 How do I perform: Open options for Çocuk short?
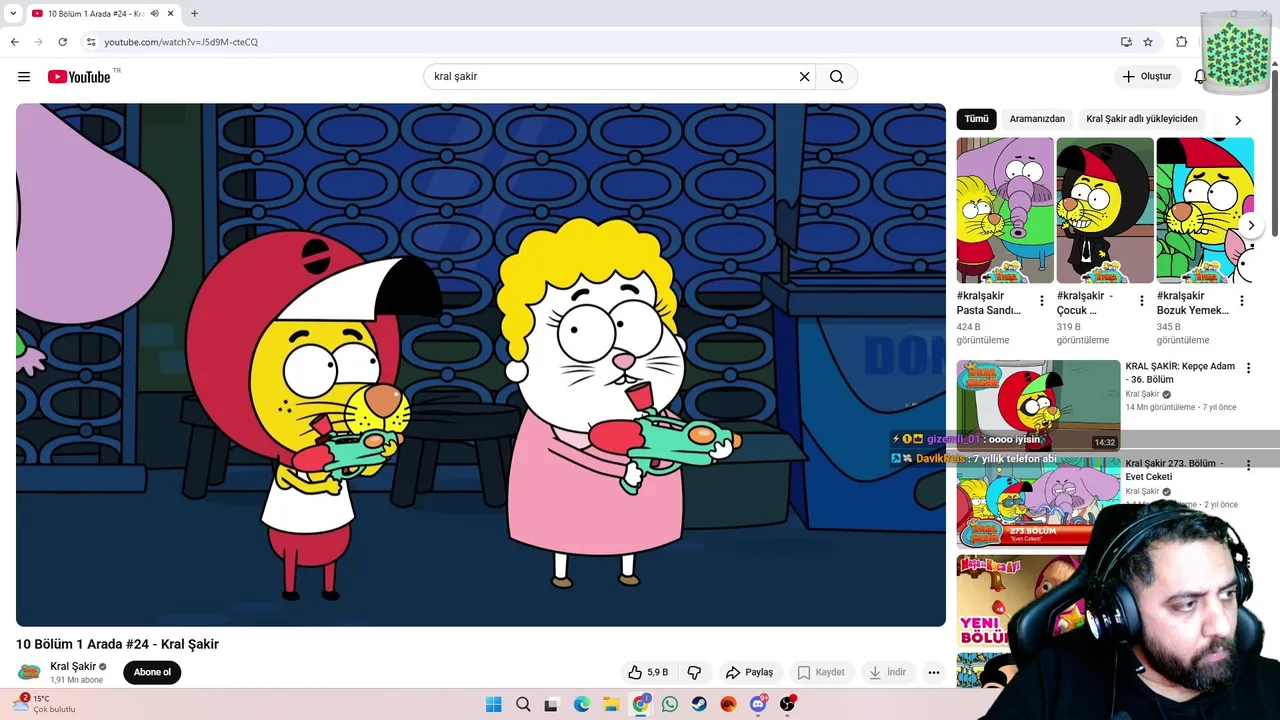(x=1142, y=301)
